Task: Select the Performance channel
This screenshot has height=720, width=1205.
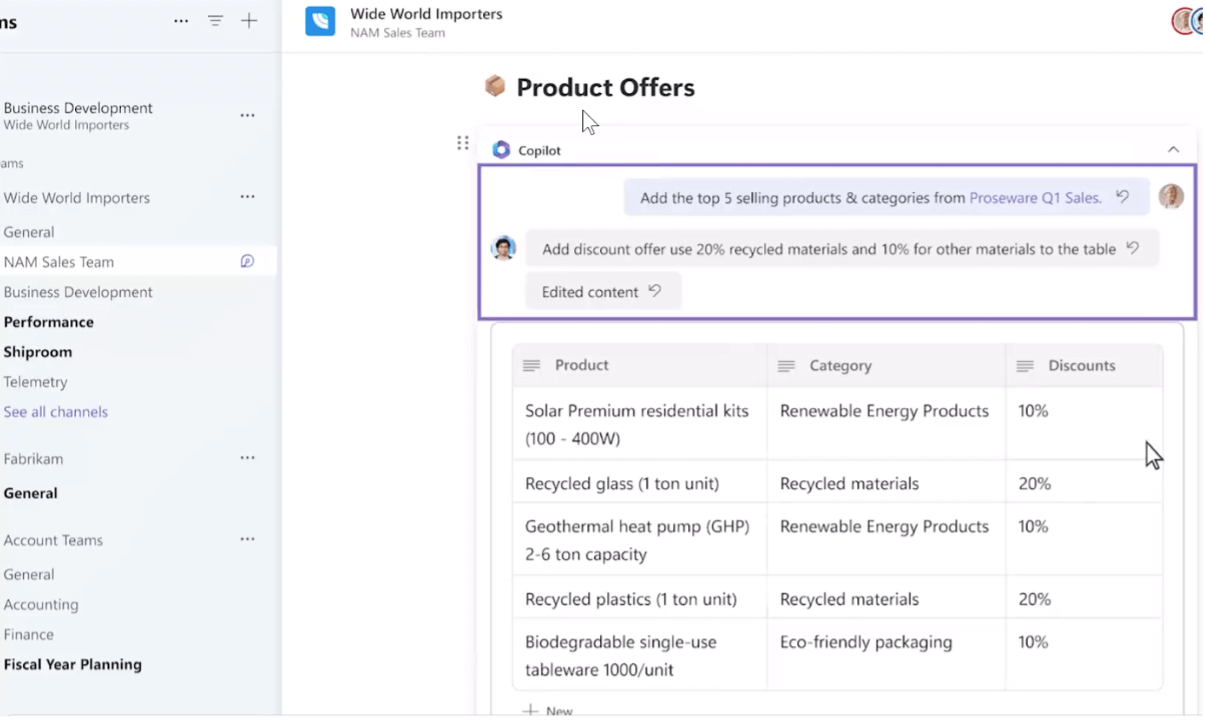Action: point(48,321)
